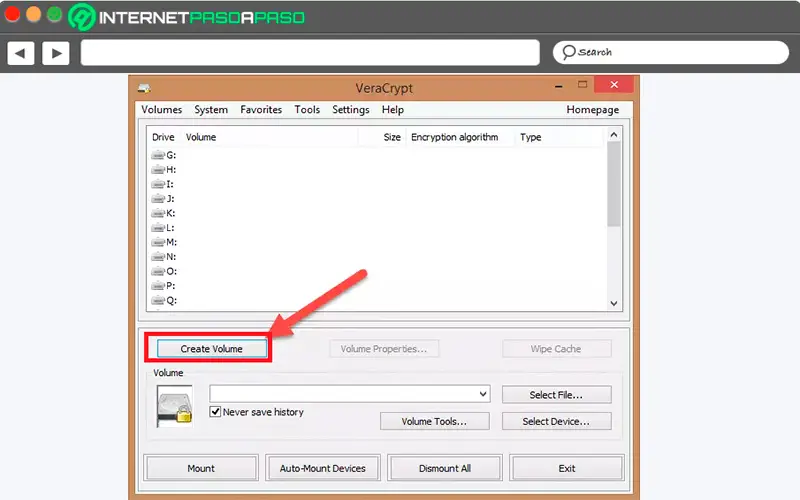Viewport: 800px width, 500px height.
Task: Expand the volume path dropdown arrow
Action: point(483,394)
